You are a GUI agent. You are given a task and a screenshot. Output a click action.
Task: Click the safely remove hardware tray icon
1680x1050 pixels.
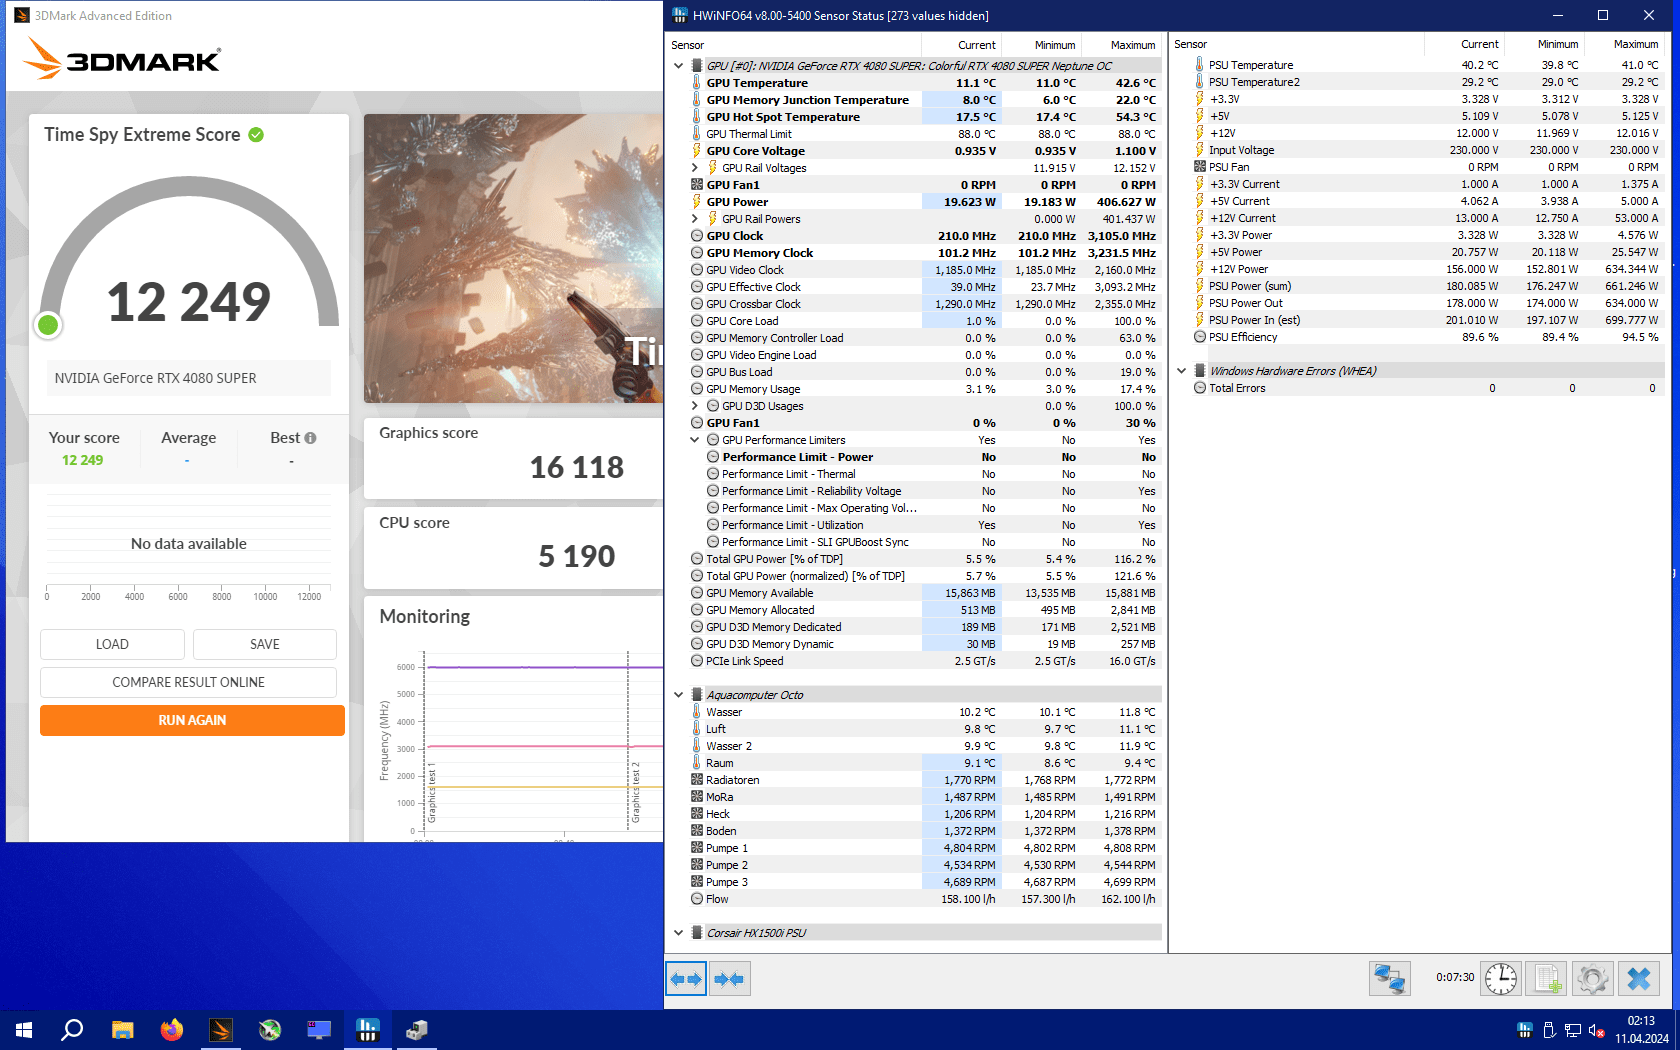click(1549, 1030)
